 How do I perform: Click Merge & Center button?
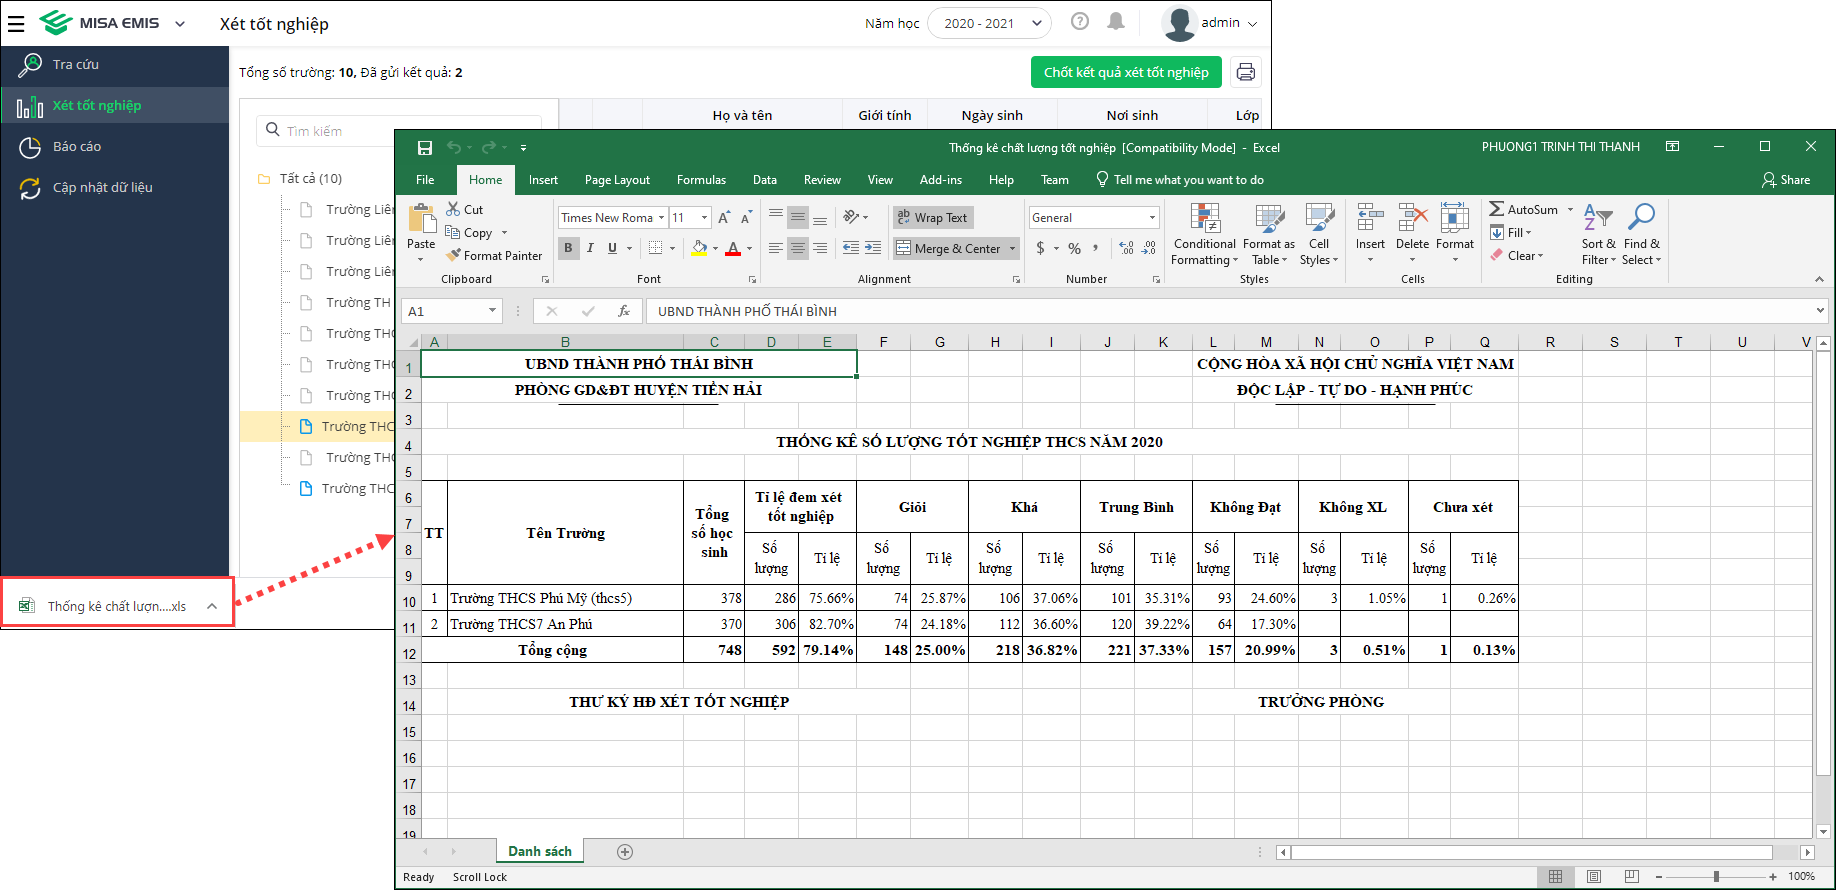[948, 248]
